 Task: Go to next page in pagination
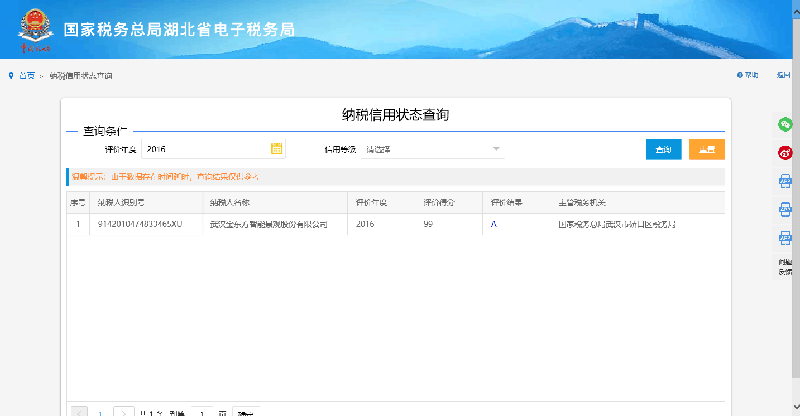[122, 411]
